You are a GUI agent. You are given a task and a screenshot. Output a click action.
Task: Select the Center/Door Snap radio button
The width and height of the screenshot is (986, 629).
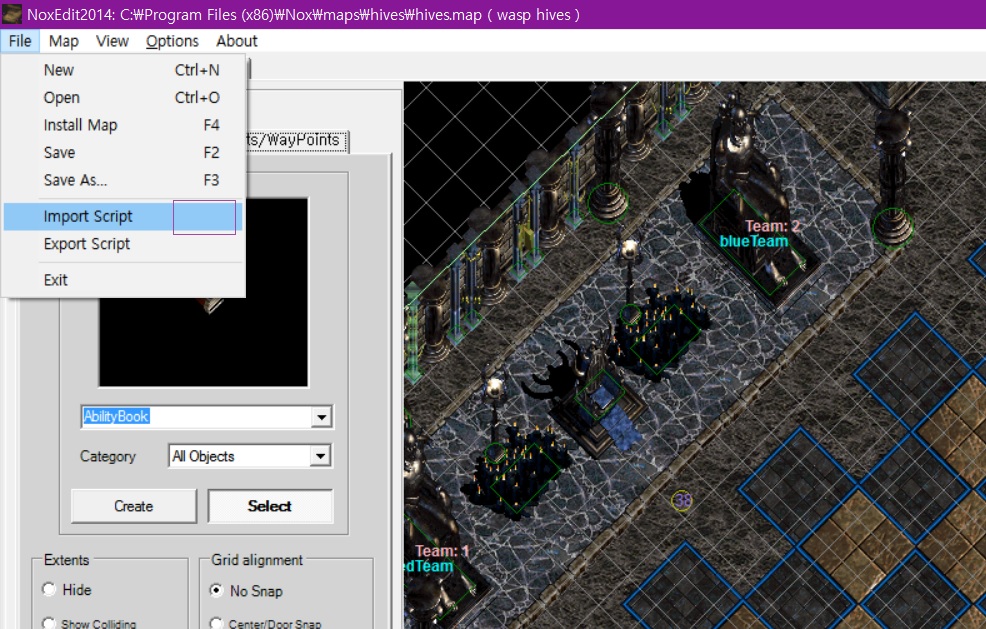(216, 623)
